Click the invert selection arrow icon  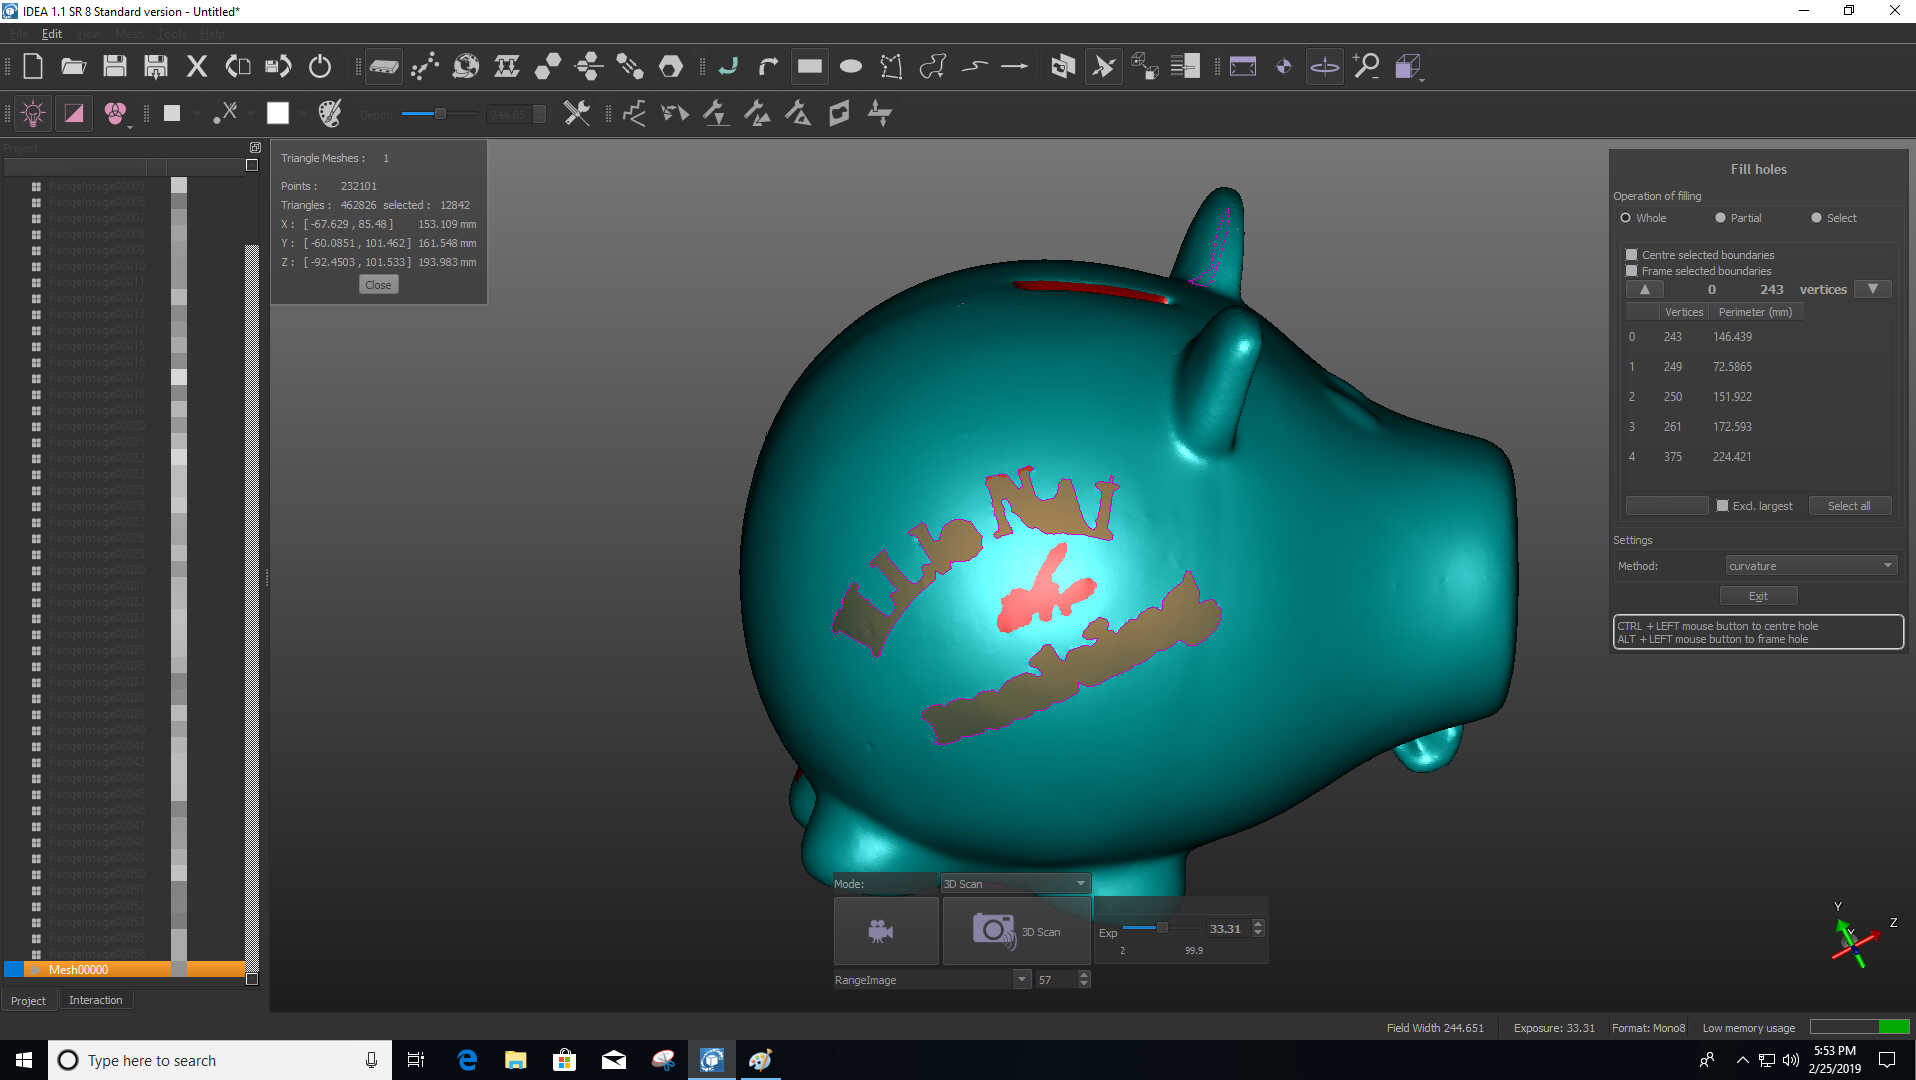1104,67
